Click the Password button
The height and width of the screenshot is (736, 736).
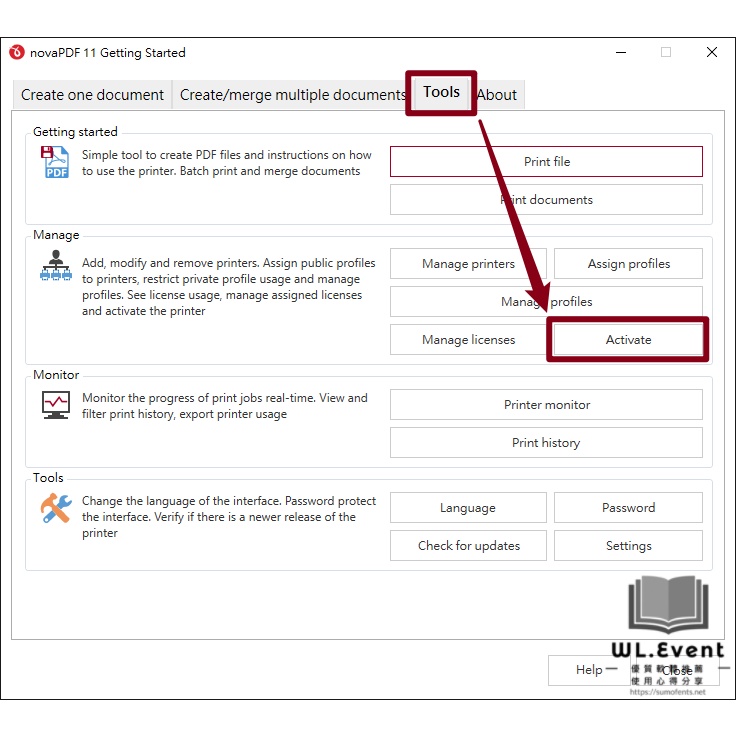click(x=628, y=508)
